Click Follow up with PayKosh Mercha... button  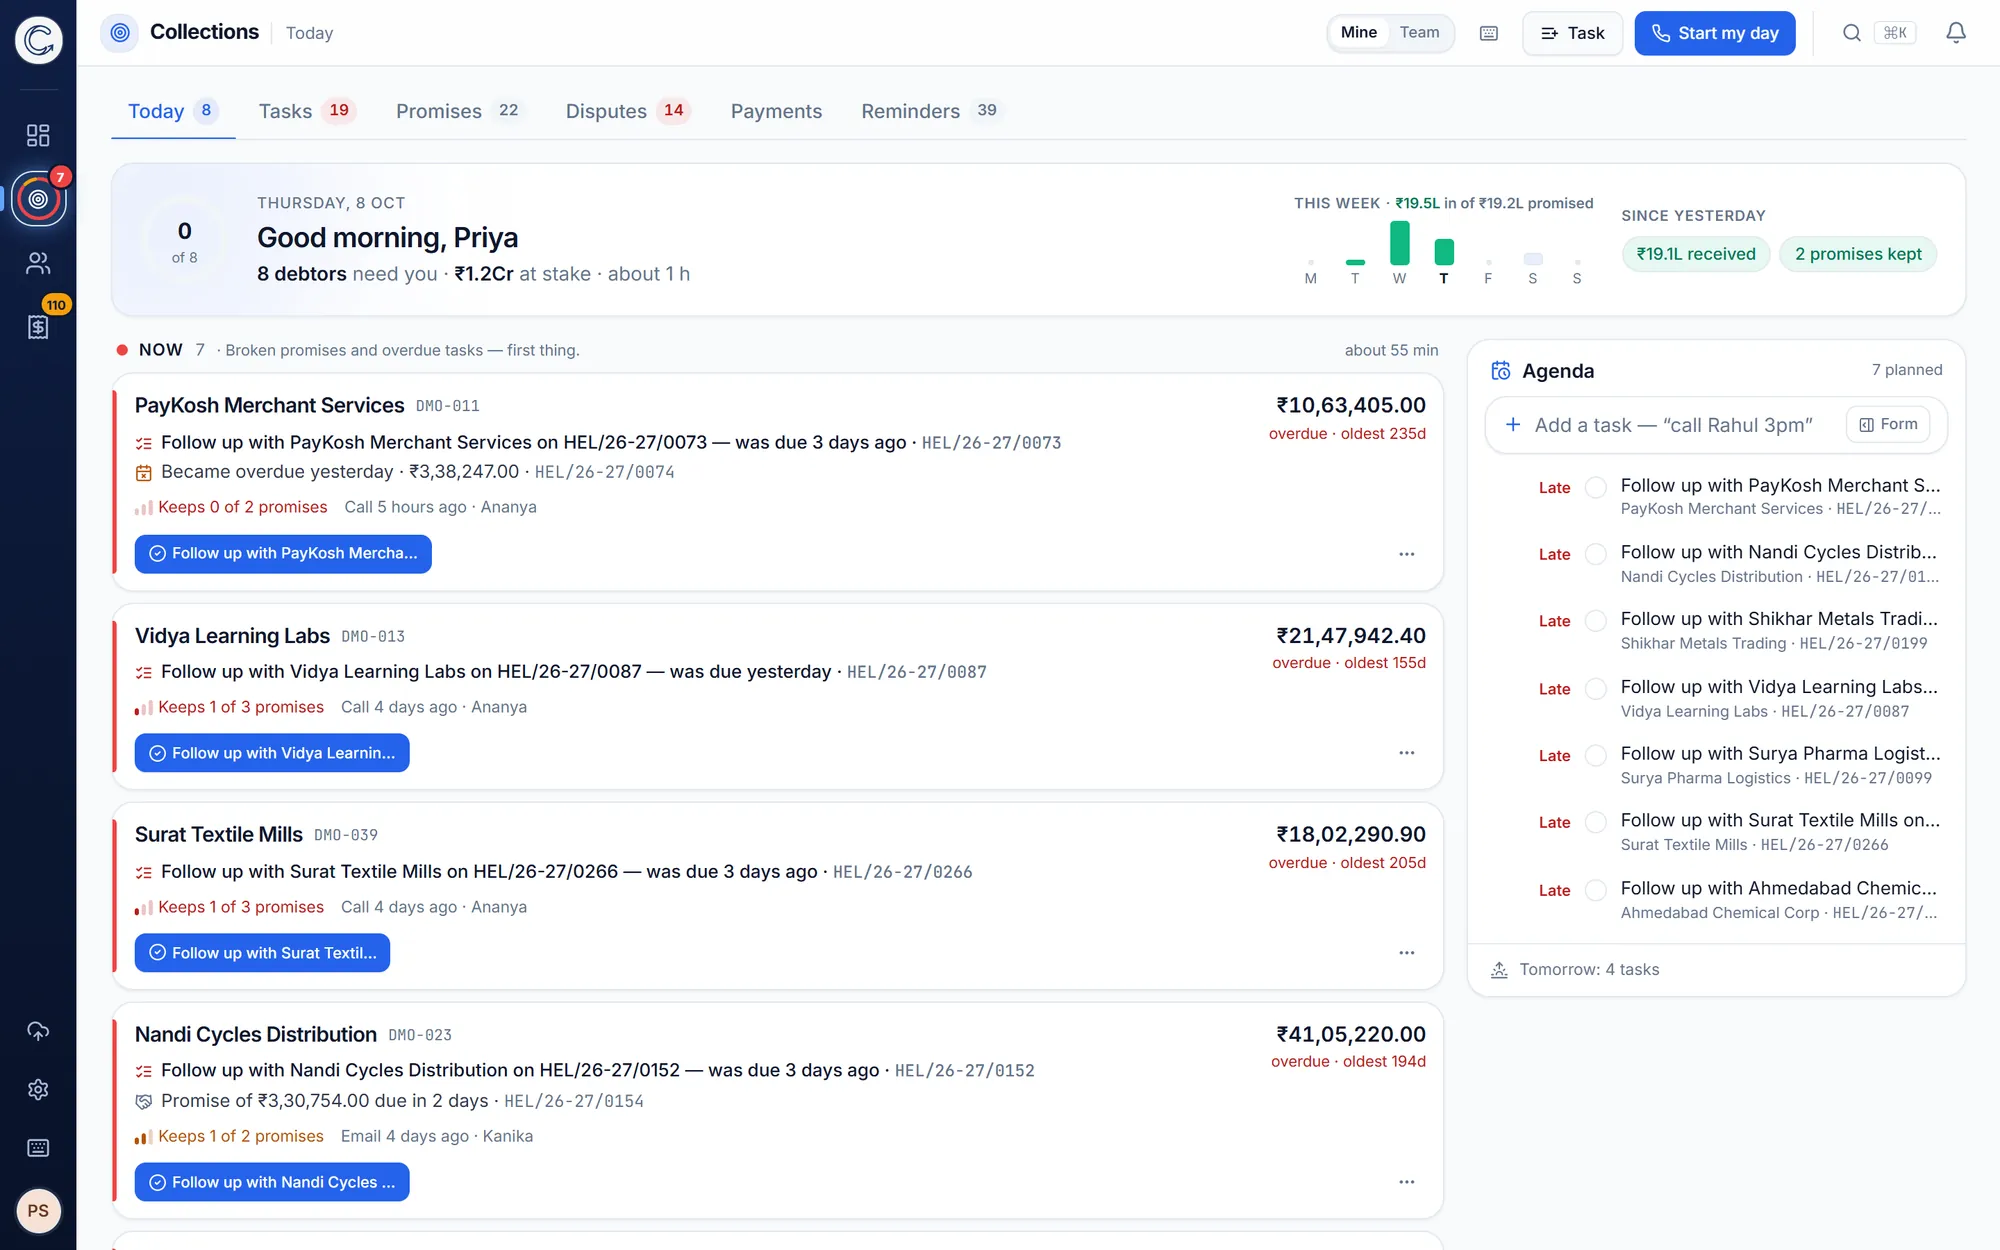pyautogui.click(x=283, y=554)
